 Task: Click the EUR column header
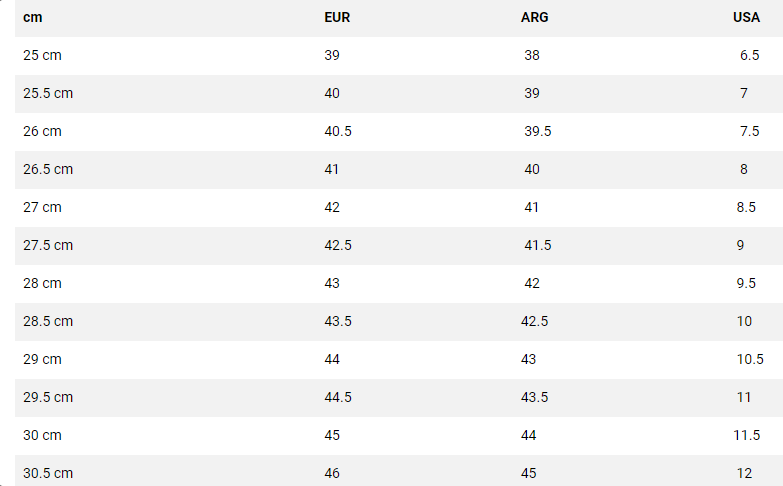click(x=337, y=17)
